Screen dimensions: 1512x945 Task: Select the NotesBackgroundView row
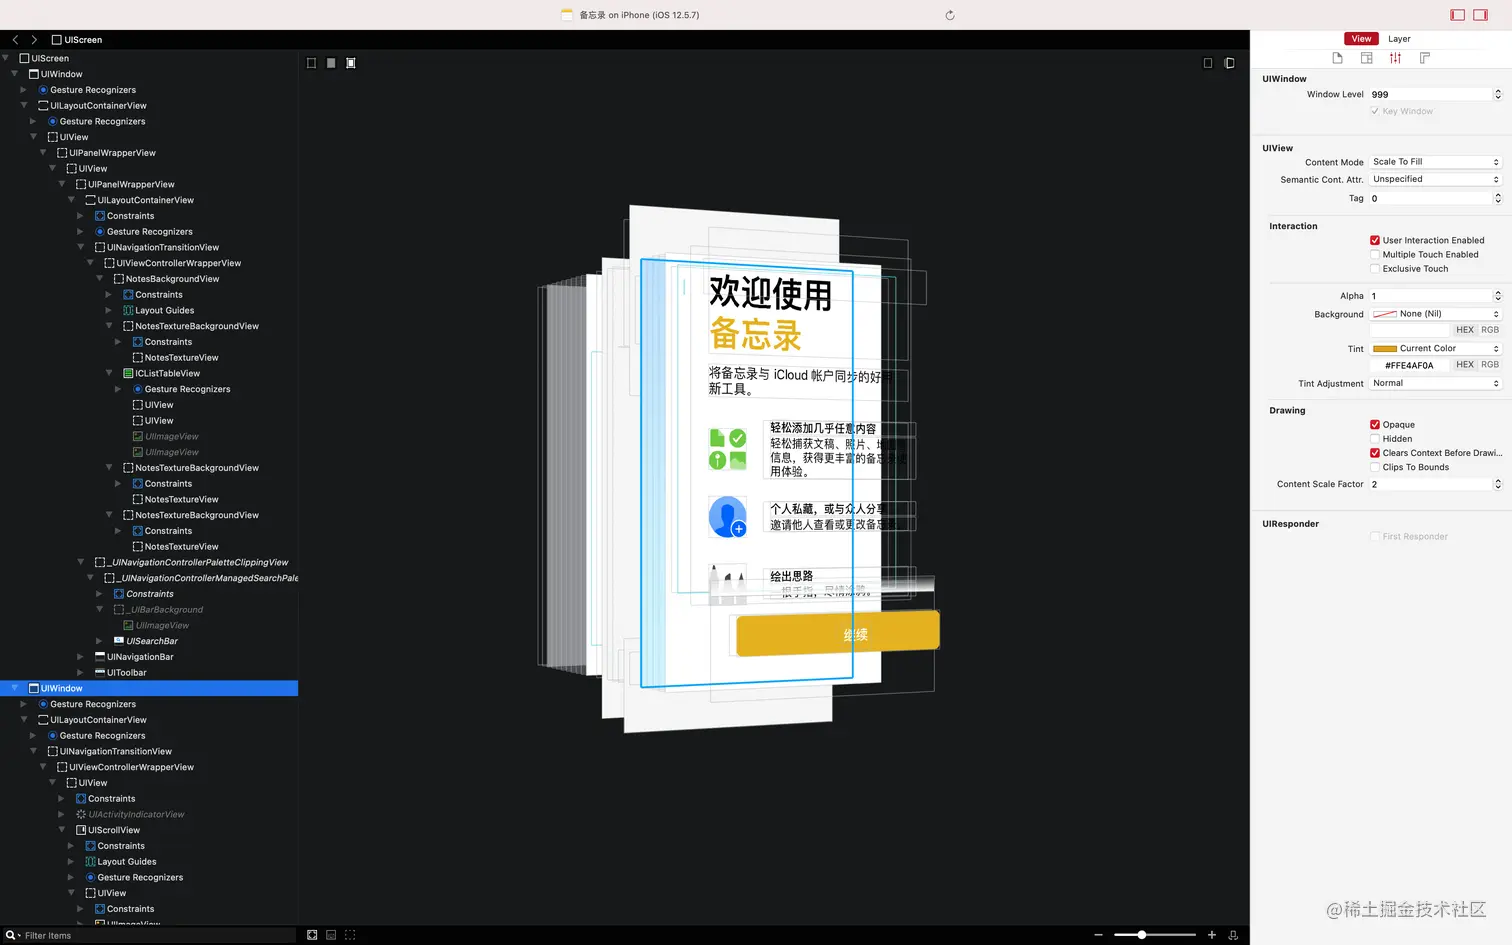(149, 279)
